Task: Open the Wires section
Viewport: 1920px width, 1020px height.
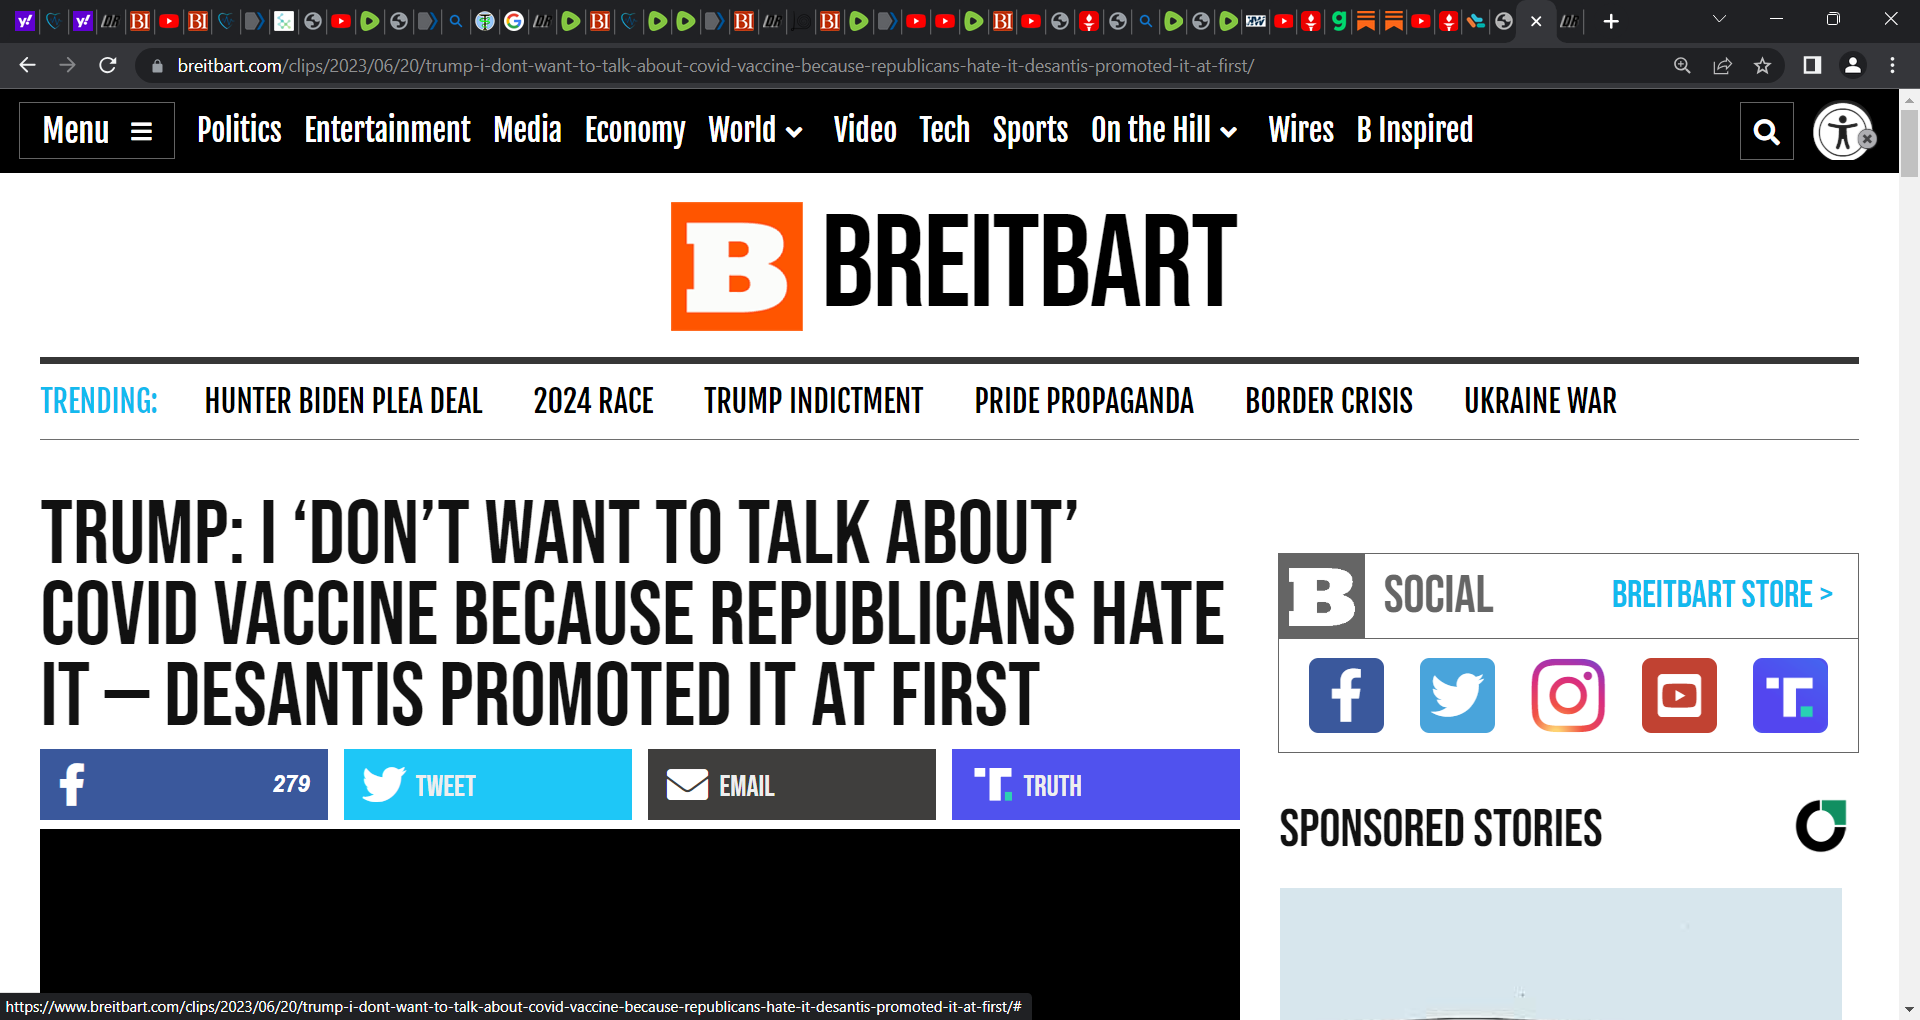Action: 1301,130
